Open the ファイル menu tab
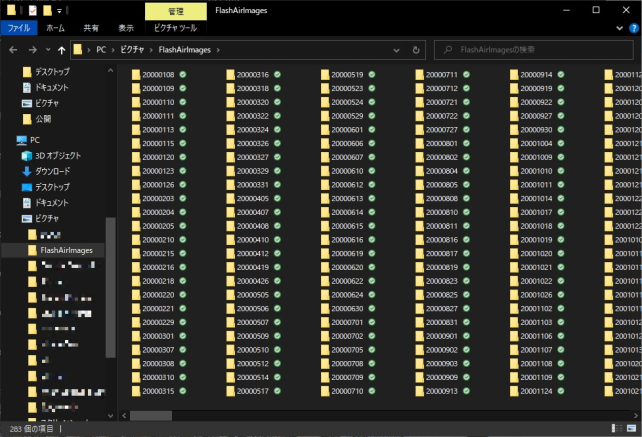The height and width of the screenshot is (437, 642). pos(18,29)
